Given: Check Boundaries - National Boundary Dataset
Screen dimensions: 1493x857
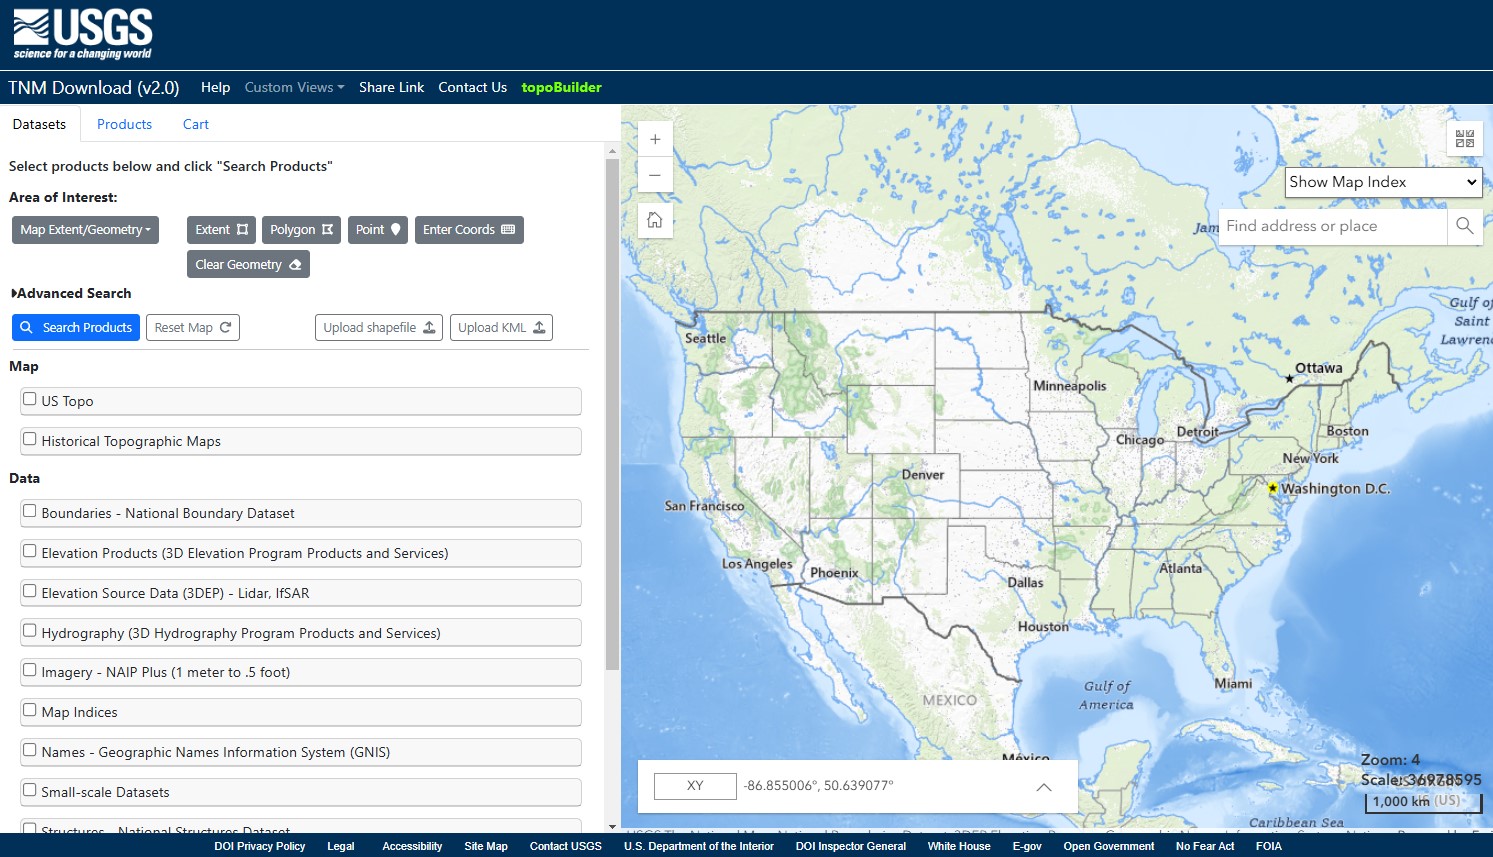Looking at the screenshot, I should 30,511.
